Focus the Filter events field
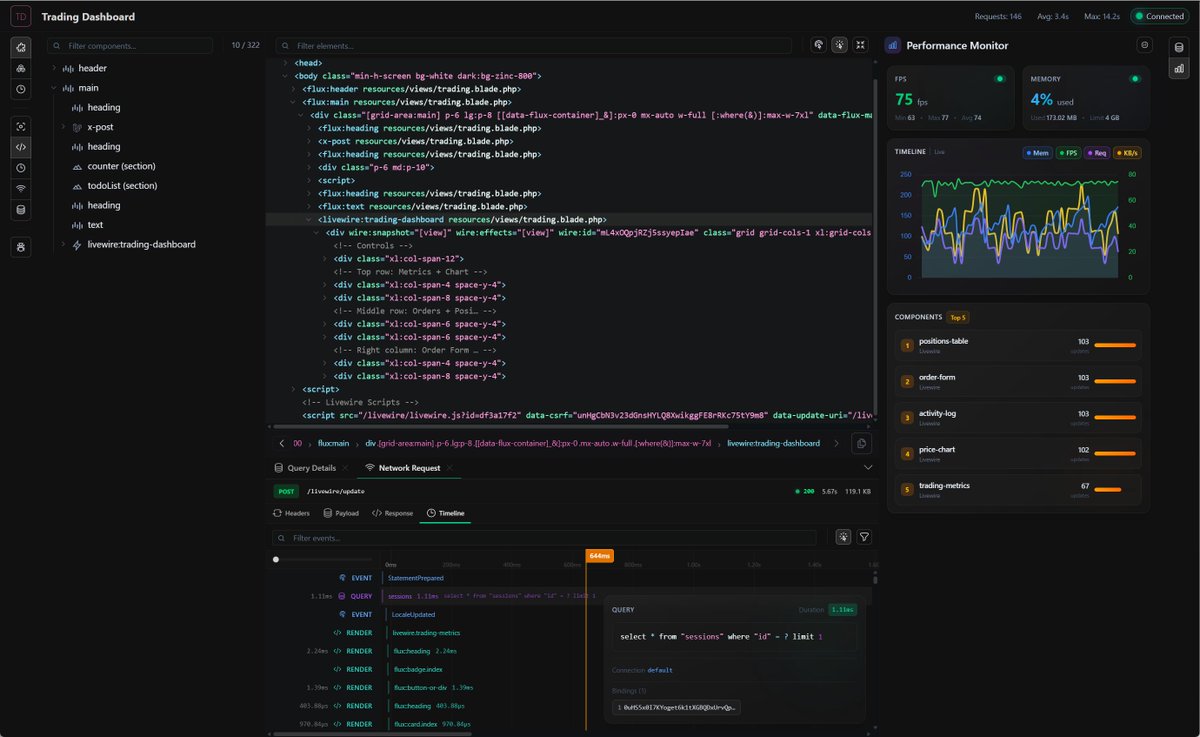Viewport: 1200px width, 737px height. [x=543, y=537]
